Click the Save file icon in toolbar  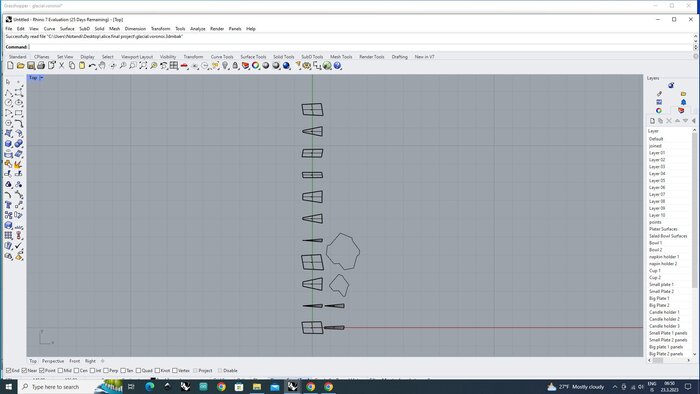pyautogui.click(x=31, y=66)
